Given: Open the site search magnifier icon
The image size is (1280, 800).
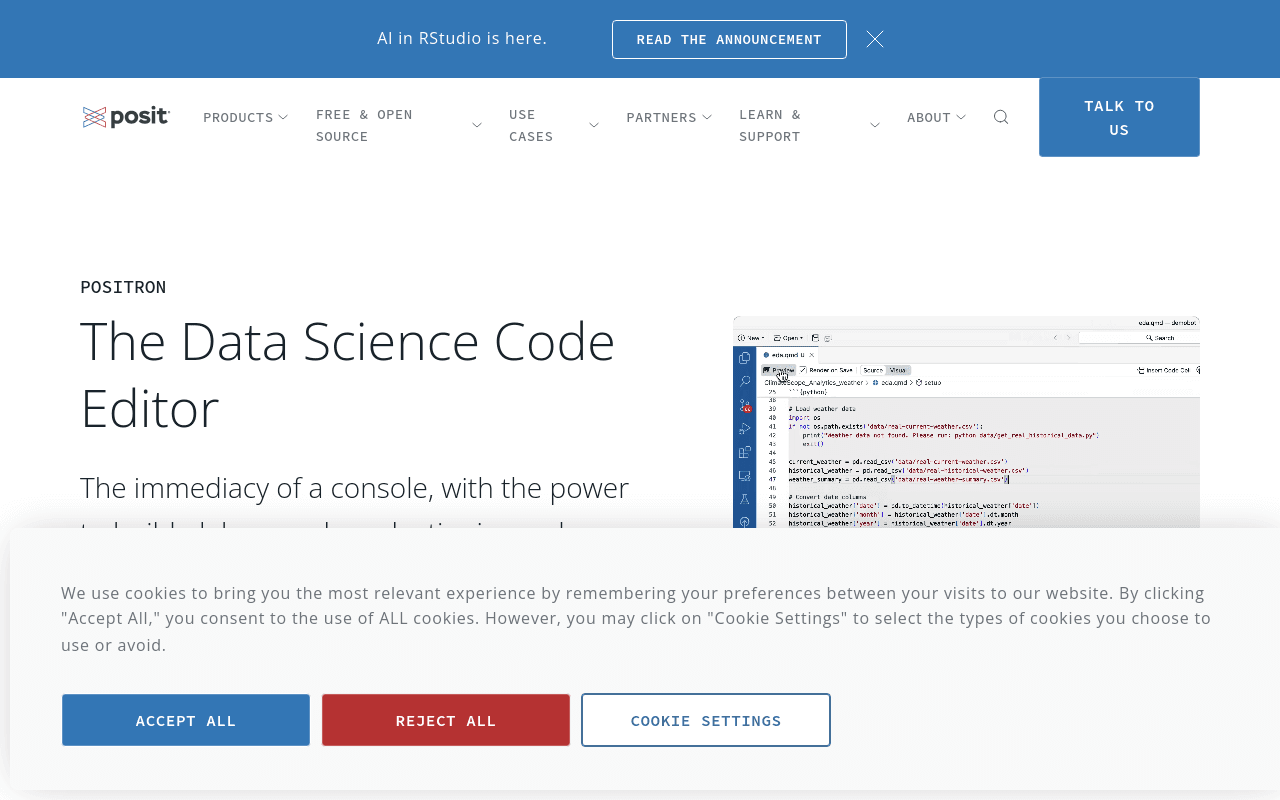Looking at the screenshot, I should pos(1001,117).
